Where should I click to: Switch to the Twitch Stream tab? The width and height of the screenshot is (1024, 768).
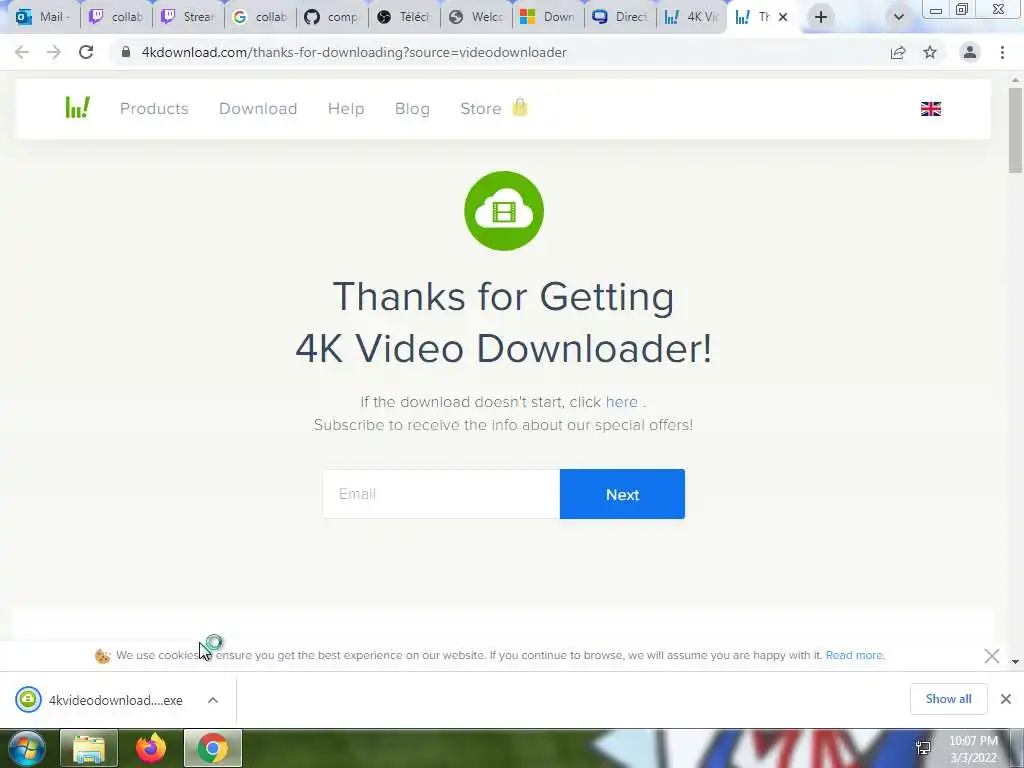(x=188, y=17)
